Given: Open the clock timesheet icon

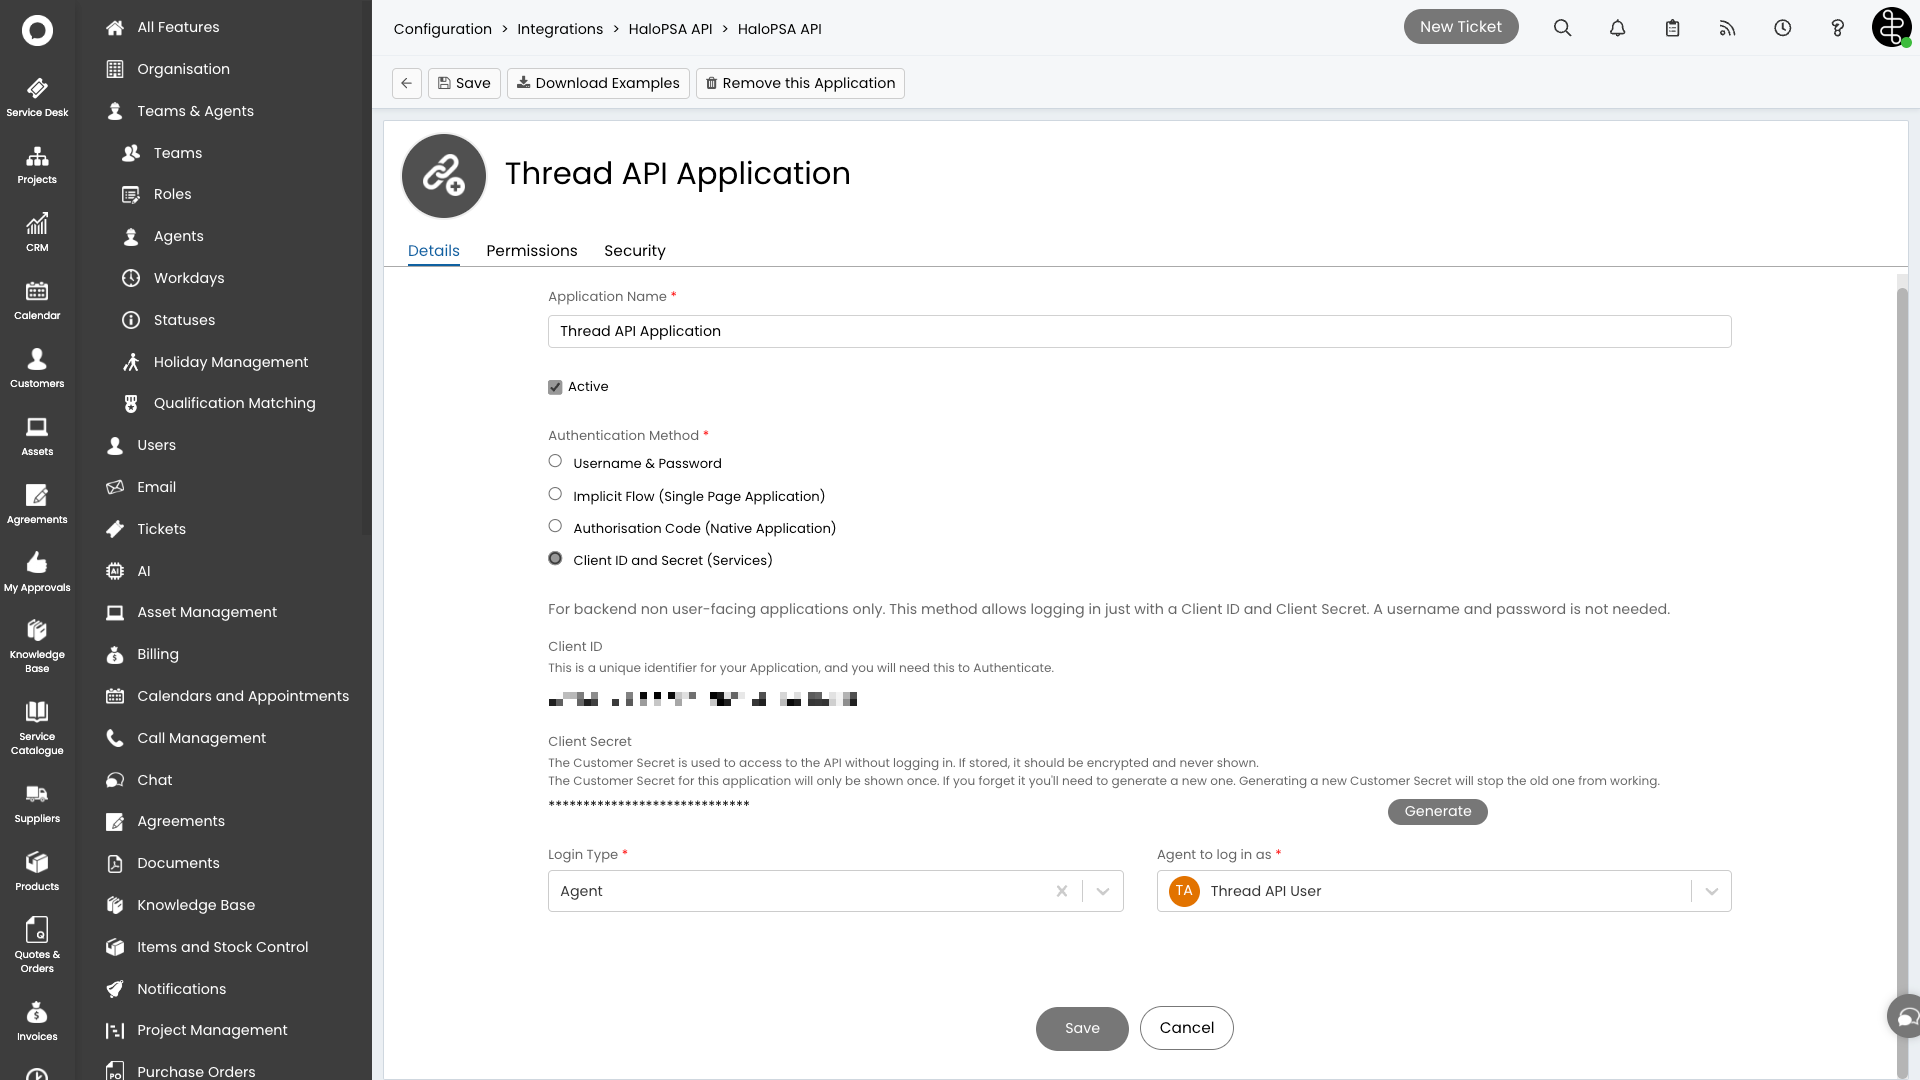Looking at the screenshot, I should [1783, 28].
